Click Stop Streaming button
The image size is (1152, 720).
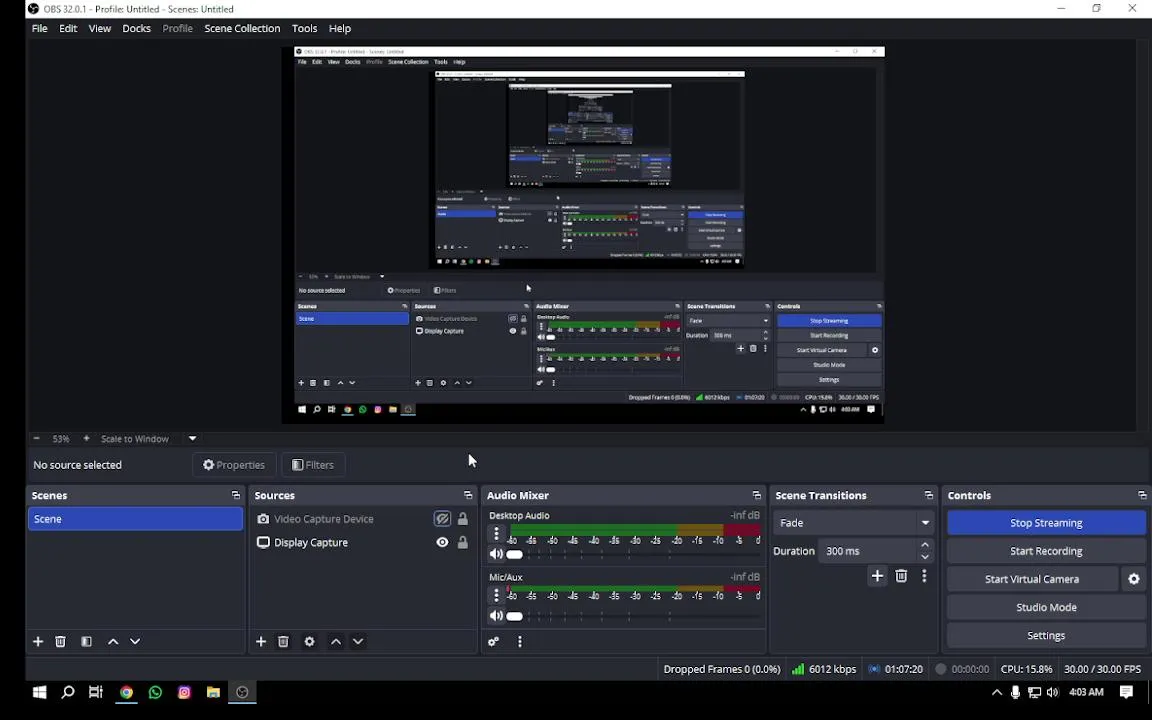coord(1046,523)
